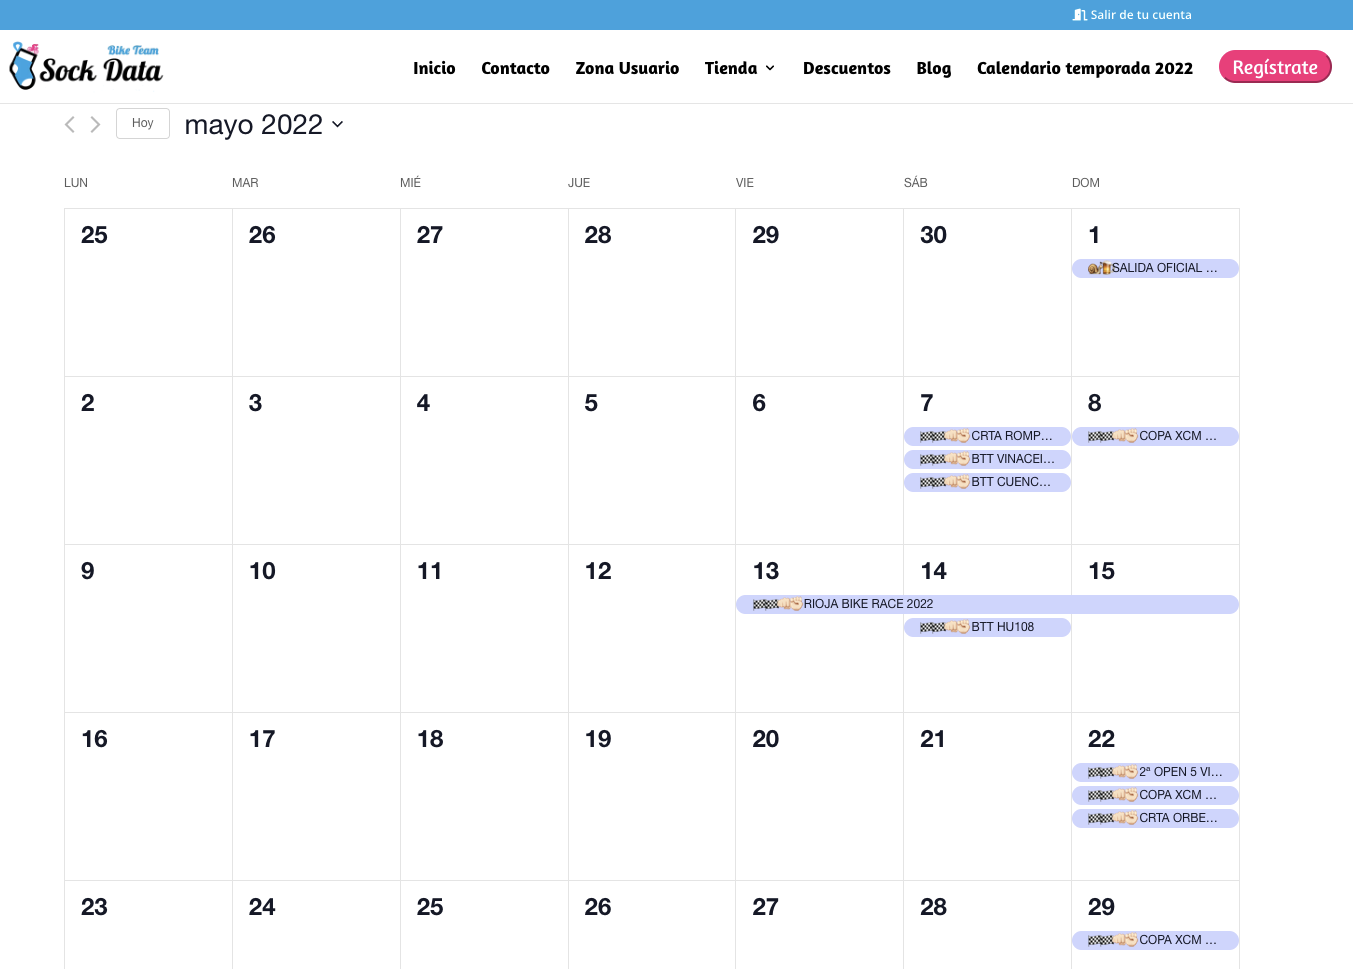Click flag icon on BTT HU108 event

pos(933,627)
